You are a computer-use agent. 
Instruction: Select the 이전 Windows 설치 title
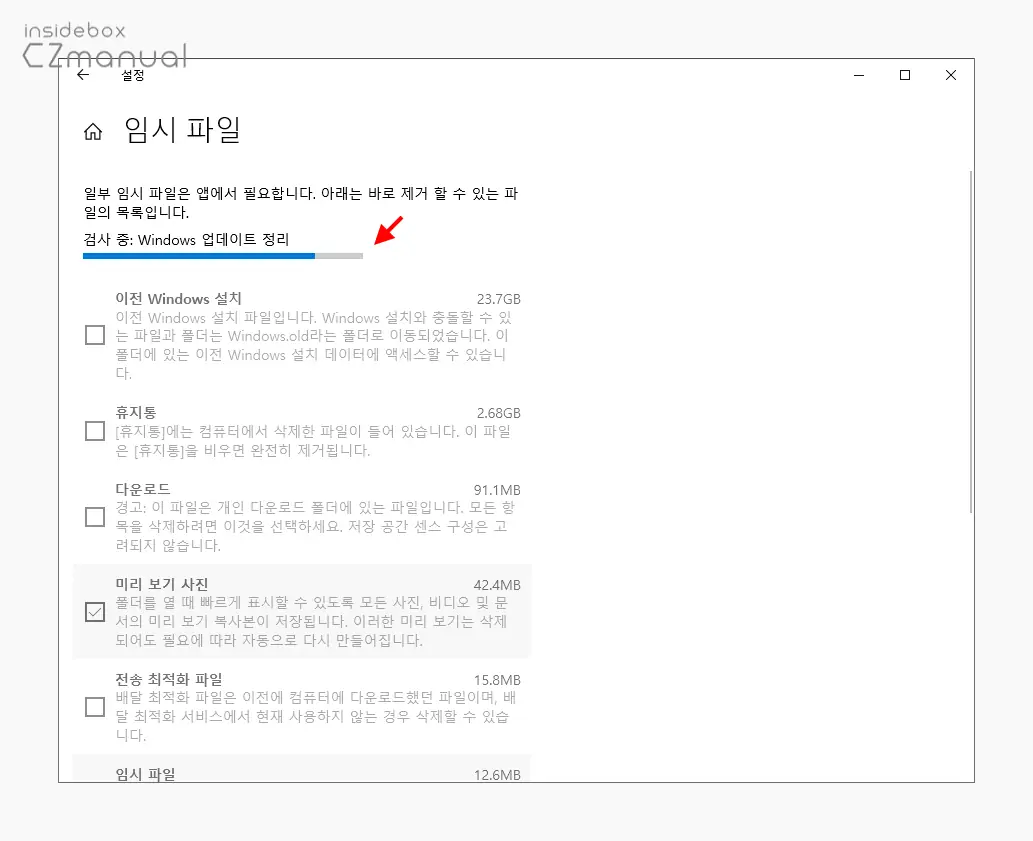[179, 298]
